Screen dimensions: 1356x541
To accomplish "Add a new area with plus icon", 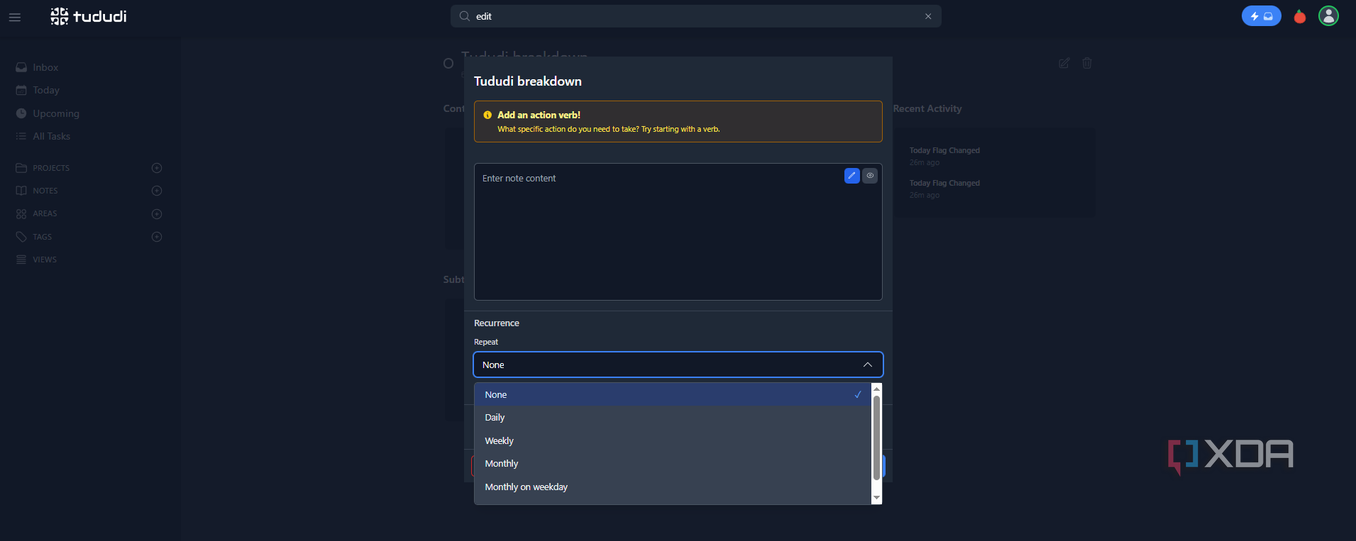I will (x=156, y=214).
